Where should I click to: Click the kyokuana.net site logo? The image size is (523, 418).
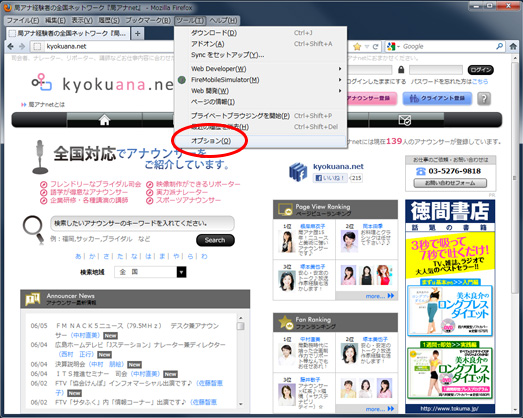(x=103, y=83)
